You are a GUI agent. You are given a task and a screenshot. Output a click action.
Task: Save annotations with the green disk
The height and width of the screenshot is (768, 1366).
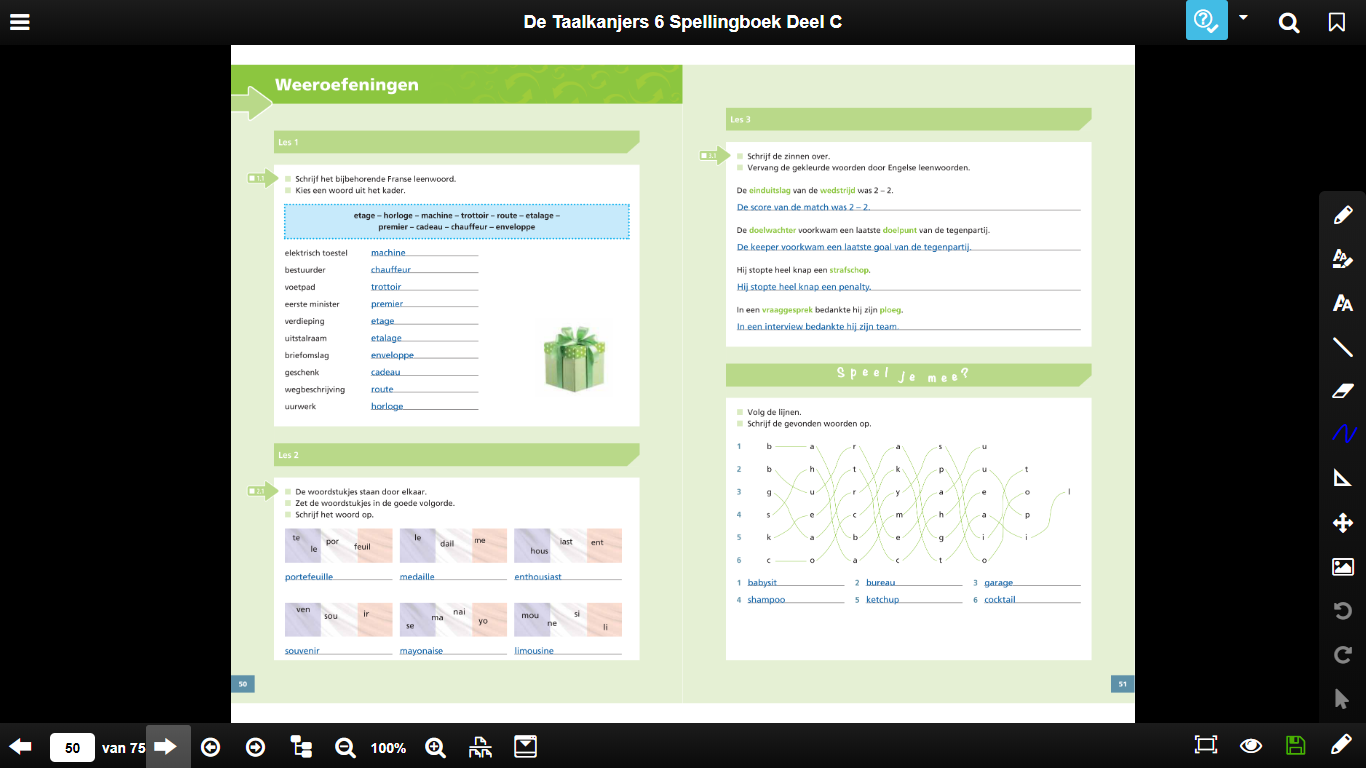(x=1296, y=745)
